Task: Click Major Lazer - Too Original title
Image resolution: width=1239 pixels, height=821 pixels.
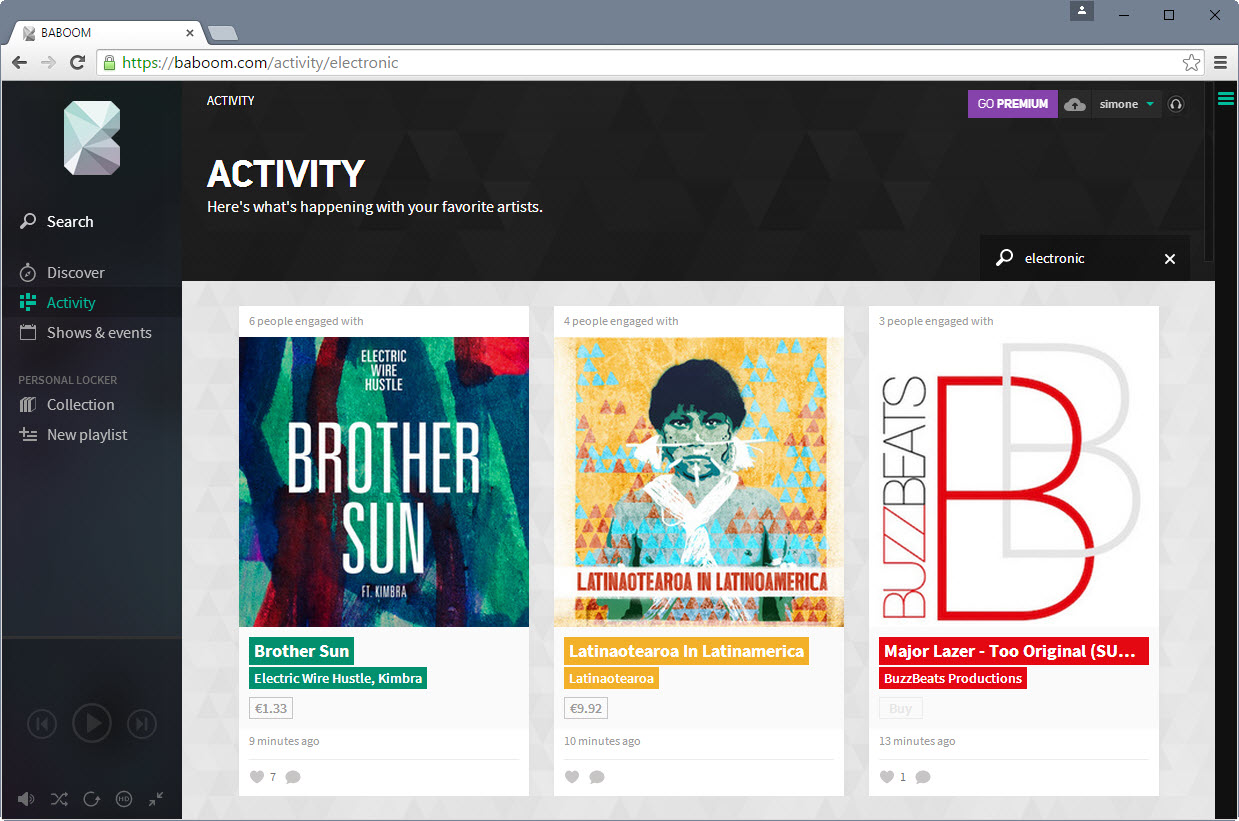Action: click(1014, 651)
